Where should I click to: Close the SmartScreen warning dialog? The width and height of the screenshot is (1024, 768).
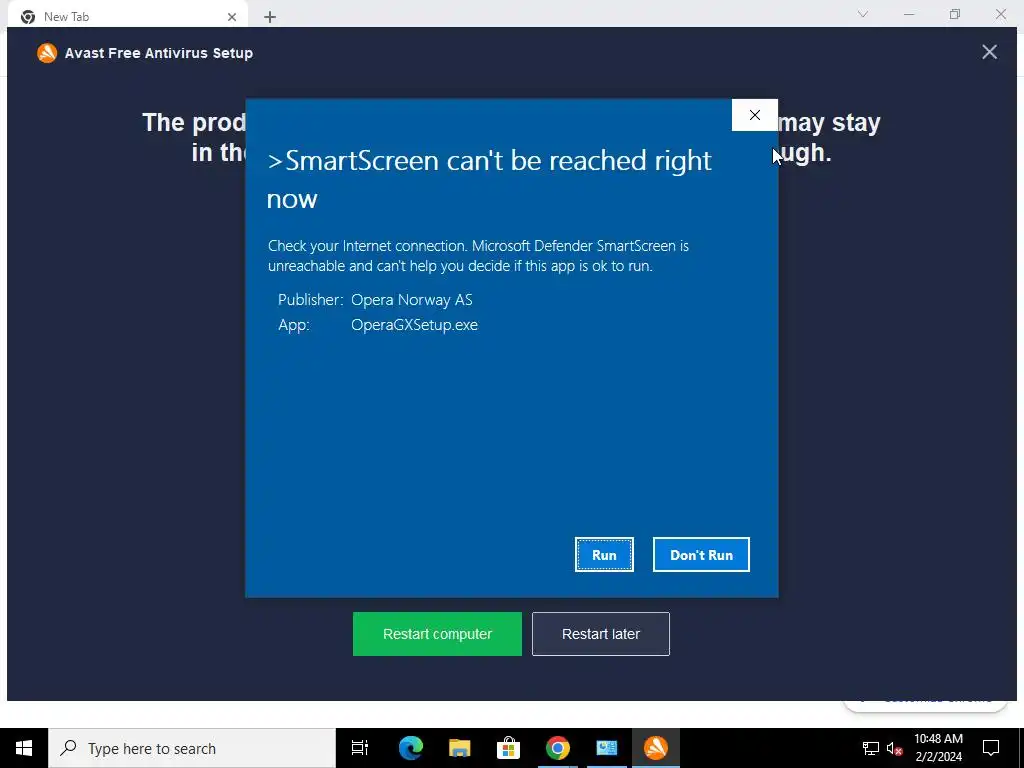point(754,115)
